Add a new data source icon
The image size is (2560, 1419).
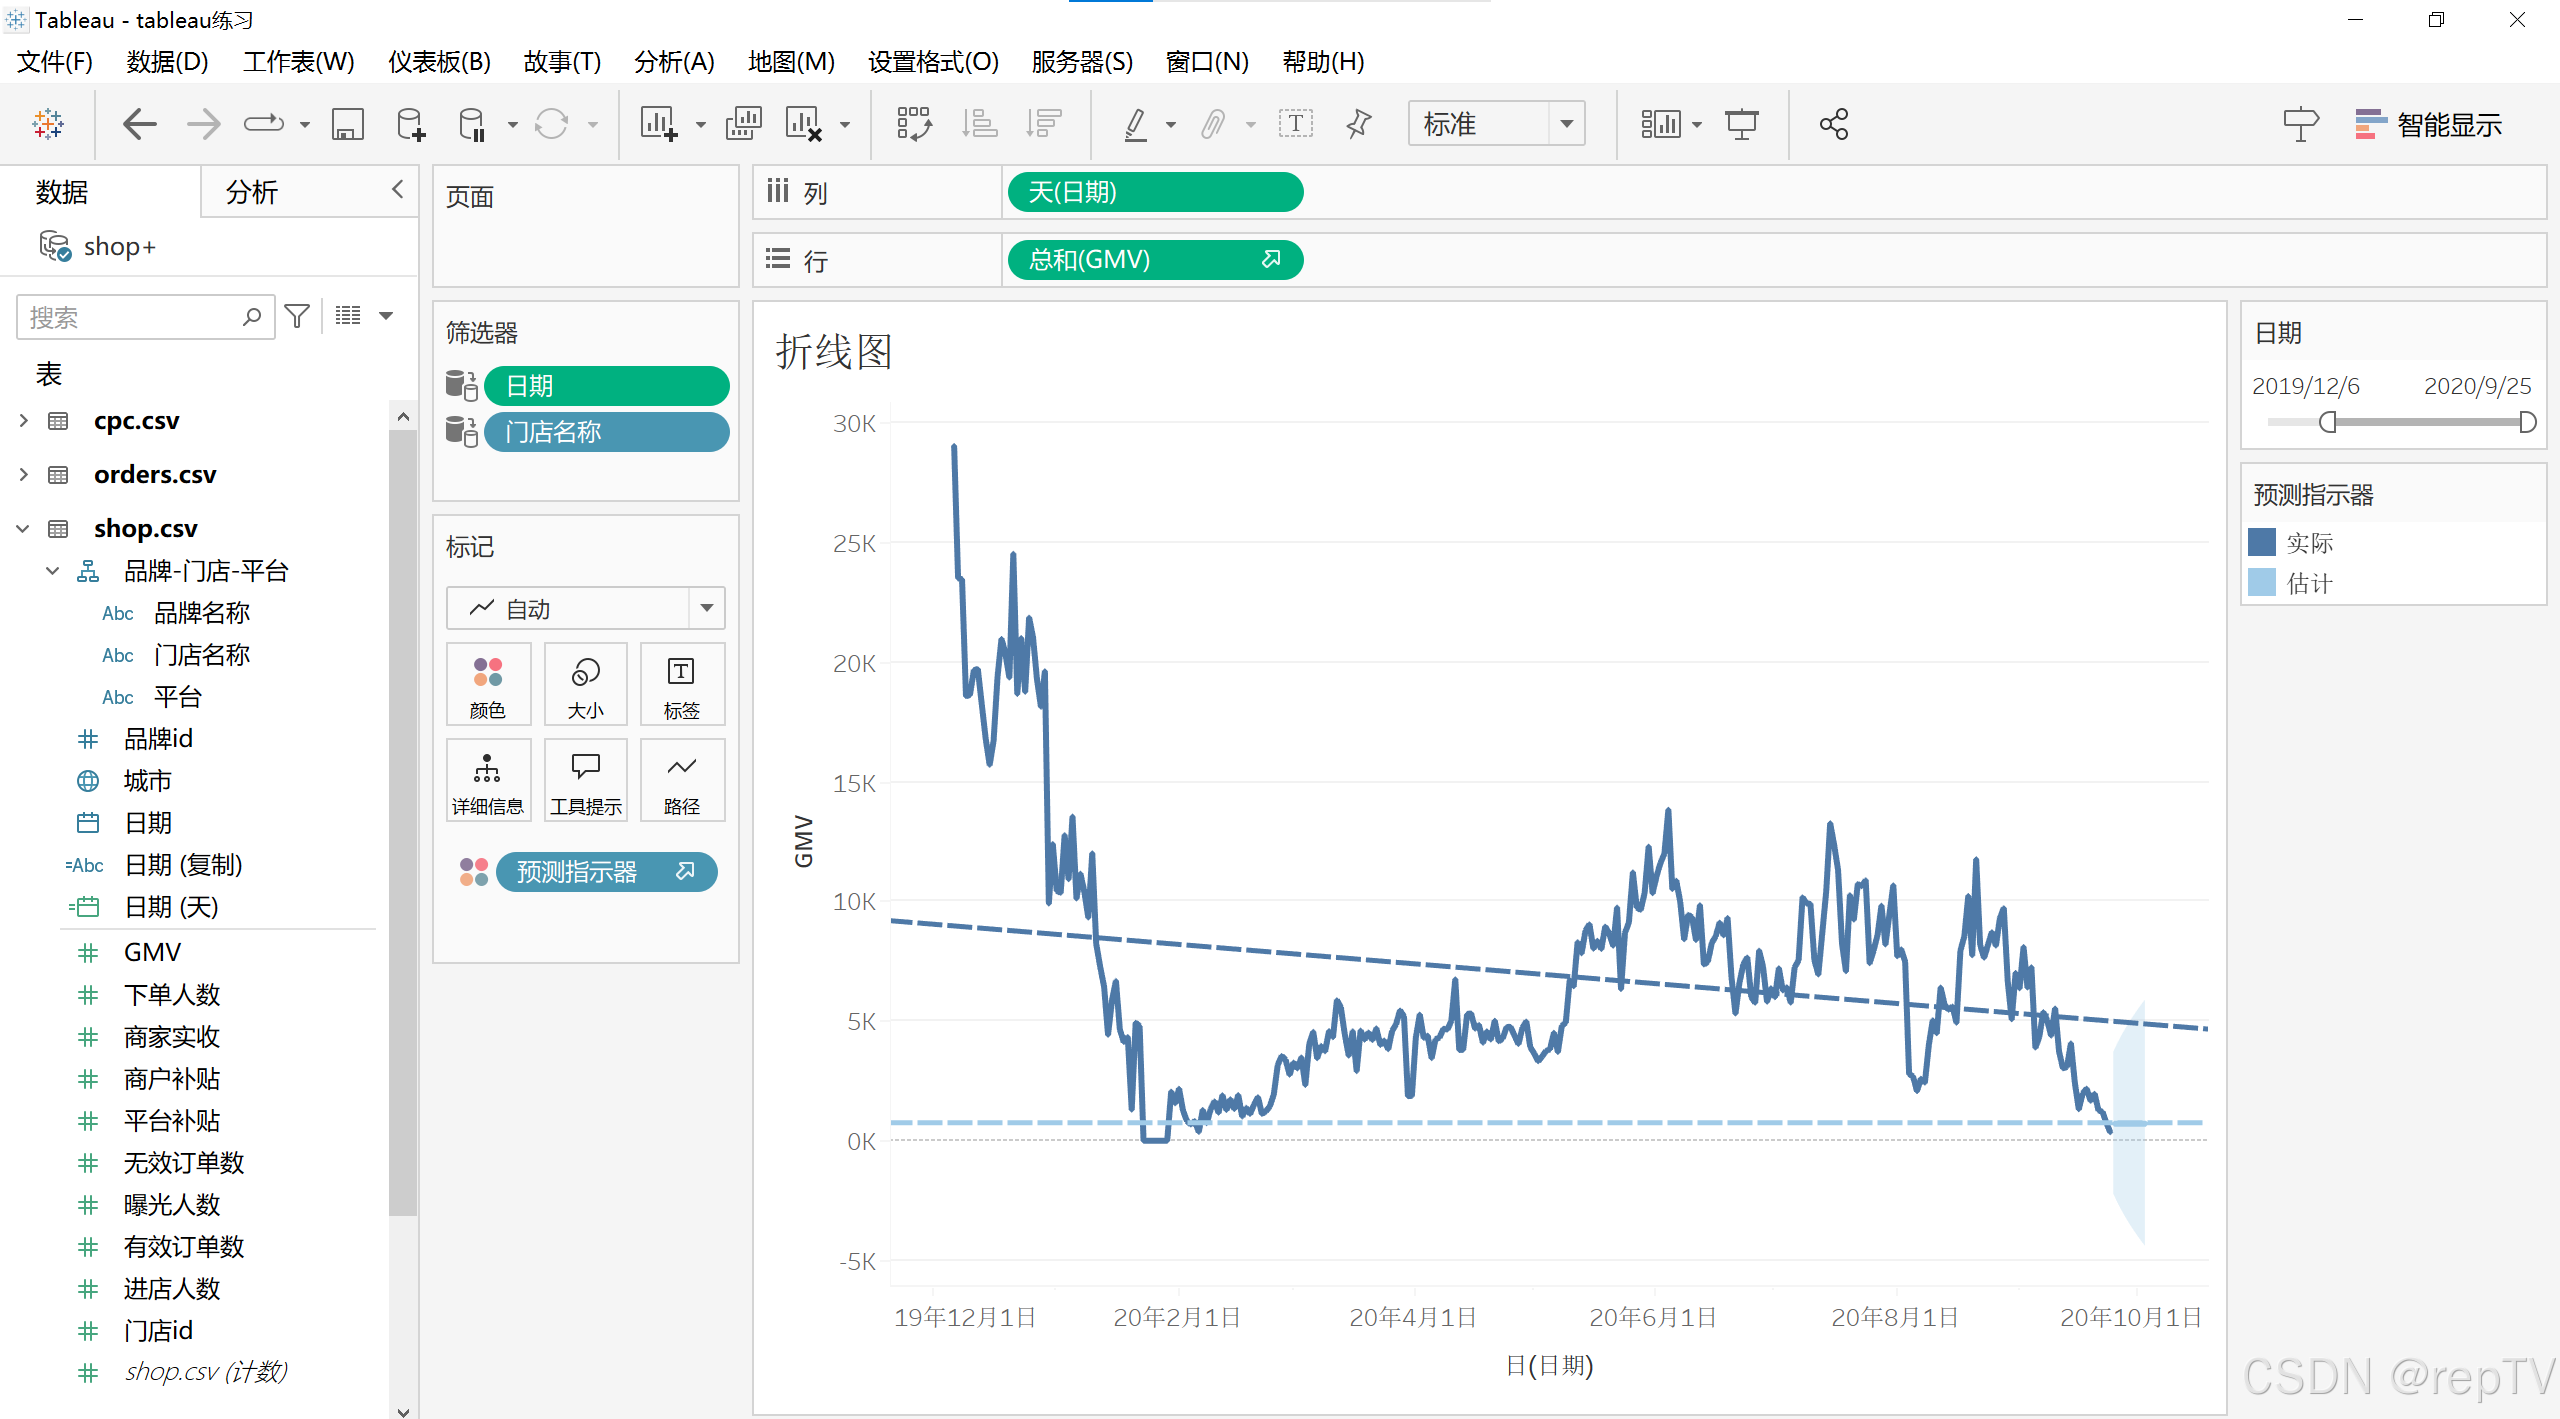[x=411, y=124]
